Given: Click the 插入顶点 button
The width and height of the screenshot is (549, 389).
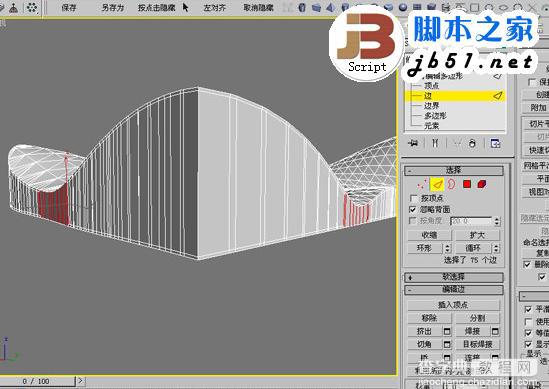Looking at the screenshot, I should coord(453,305).
